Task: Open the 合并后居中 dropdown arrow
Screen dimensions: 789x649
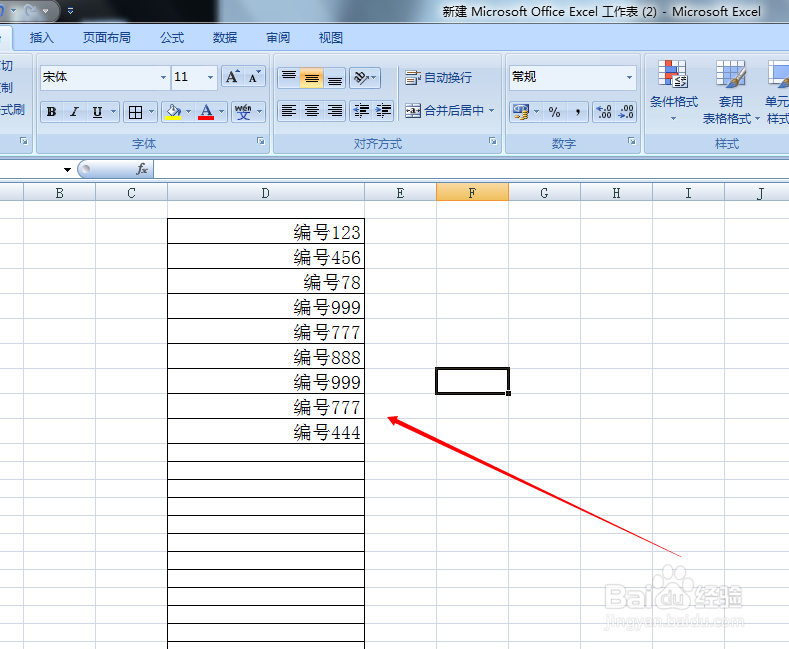Action: click(x=492, y=111)
